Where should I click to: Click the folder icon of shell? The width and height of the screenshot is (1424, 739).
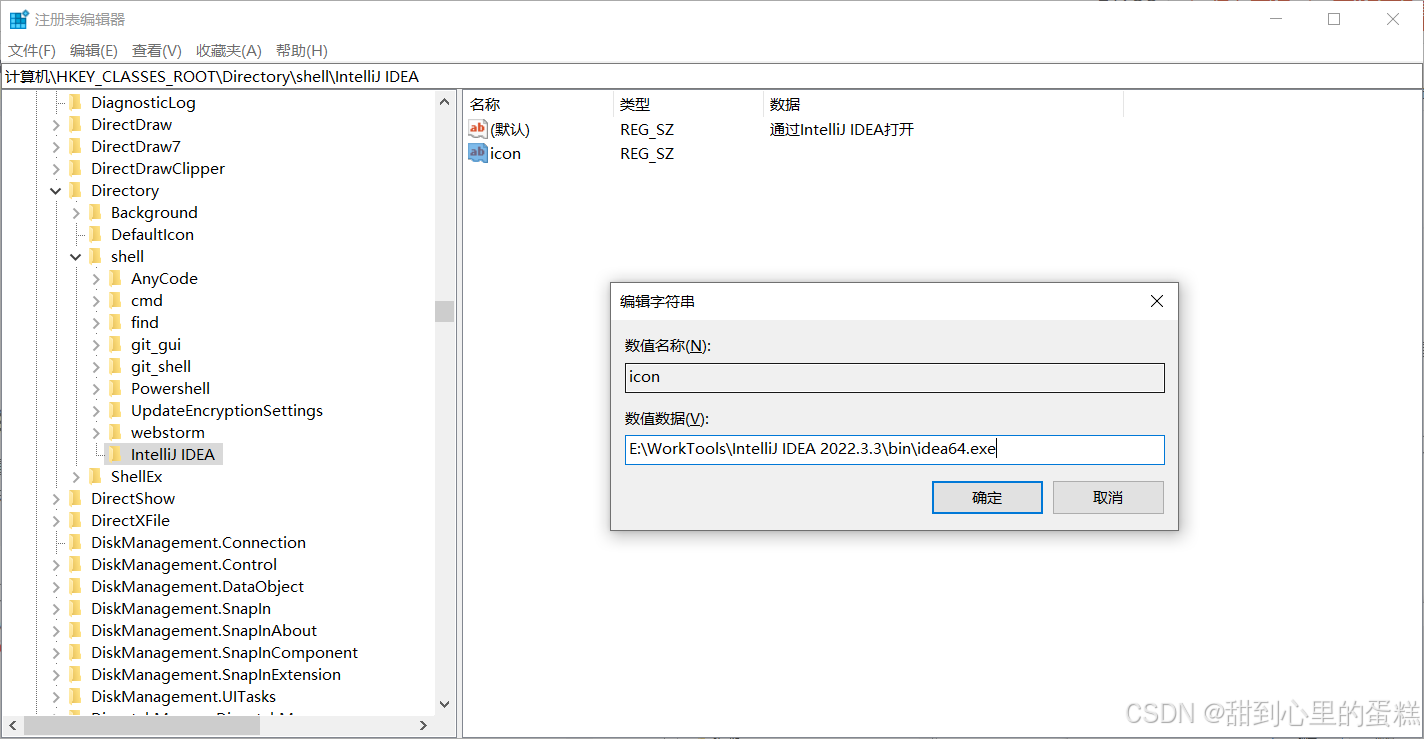pos(96,256)
